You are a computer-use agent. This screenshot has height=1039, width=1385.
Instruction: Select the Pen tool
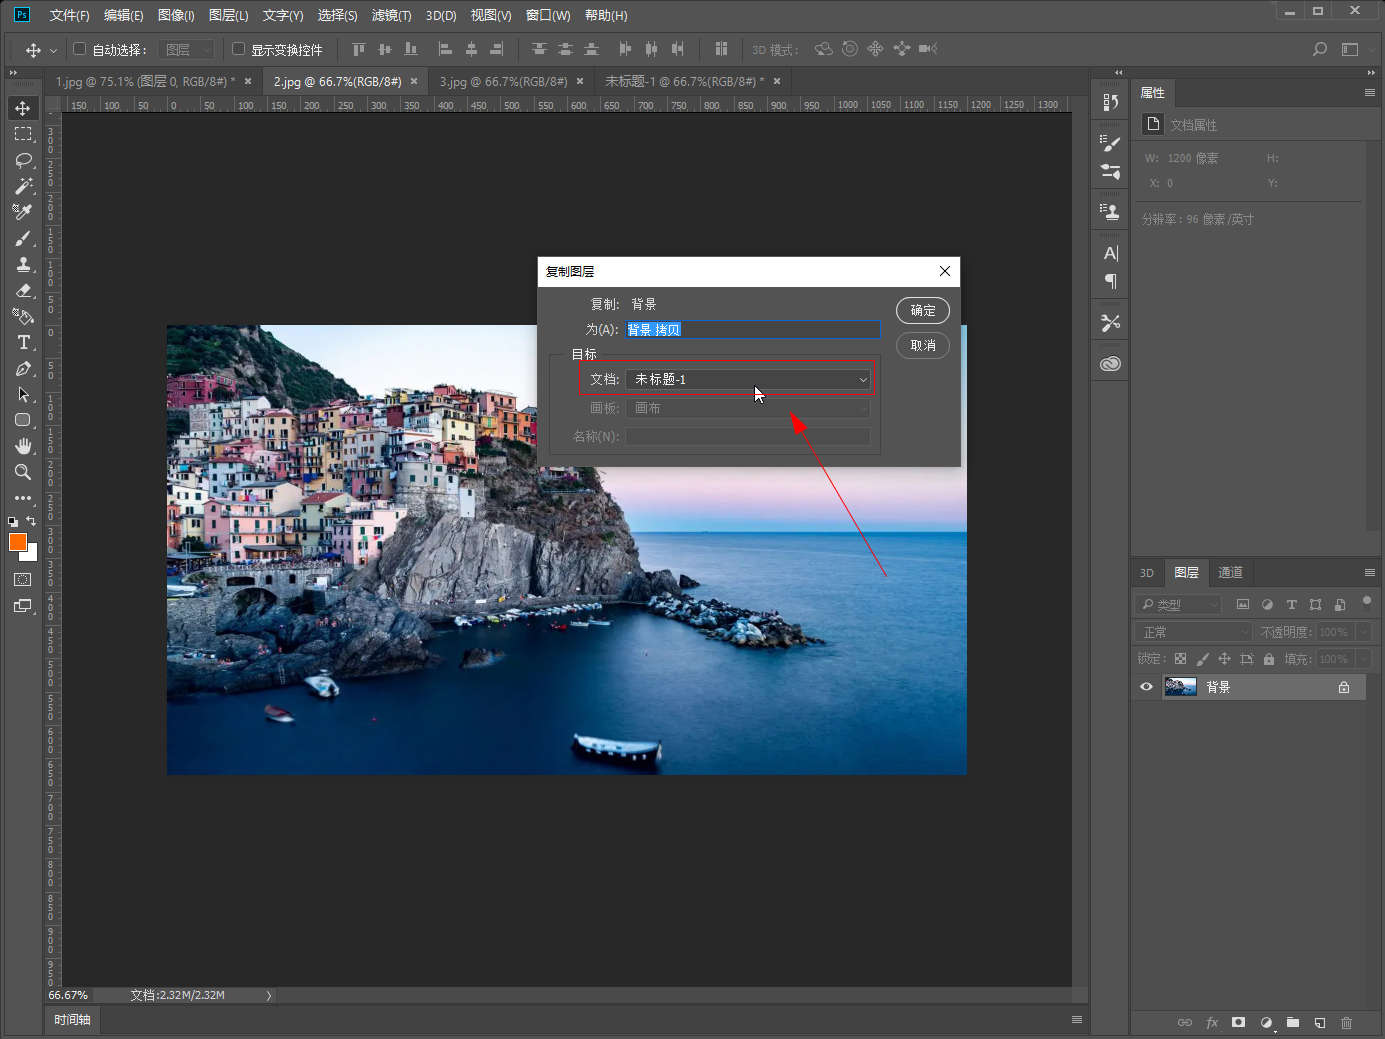(x=23, y=368)
